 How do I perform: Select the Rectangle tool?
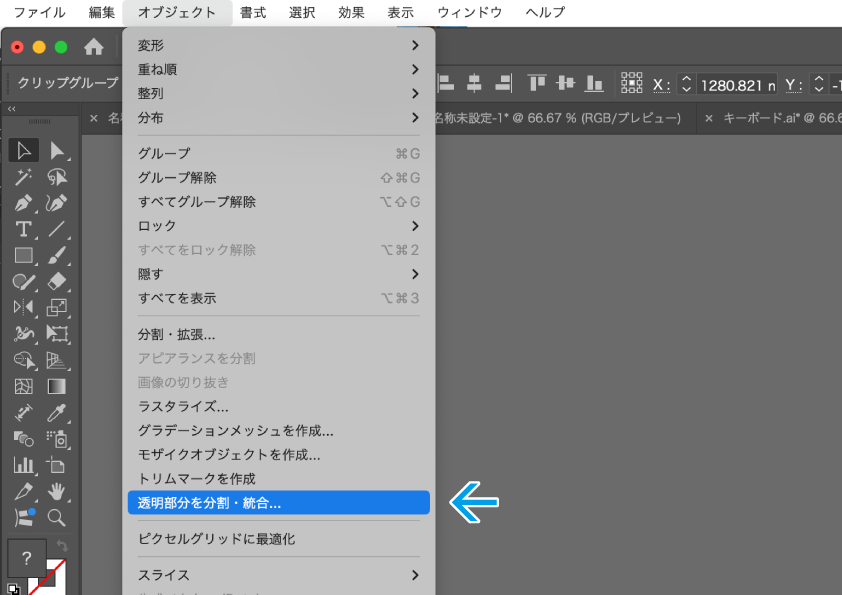click(x=24, y=255)
